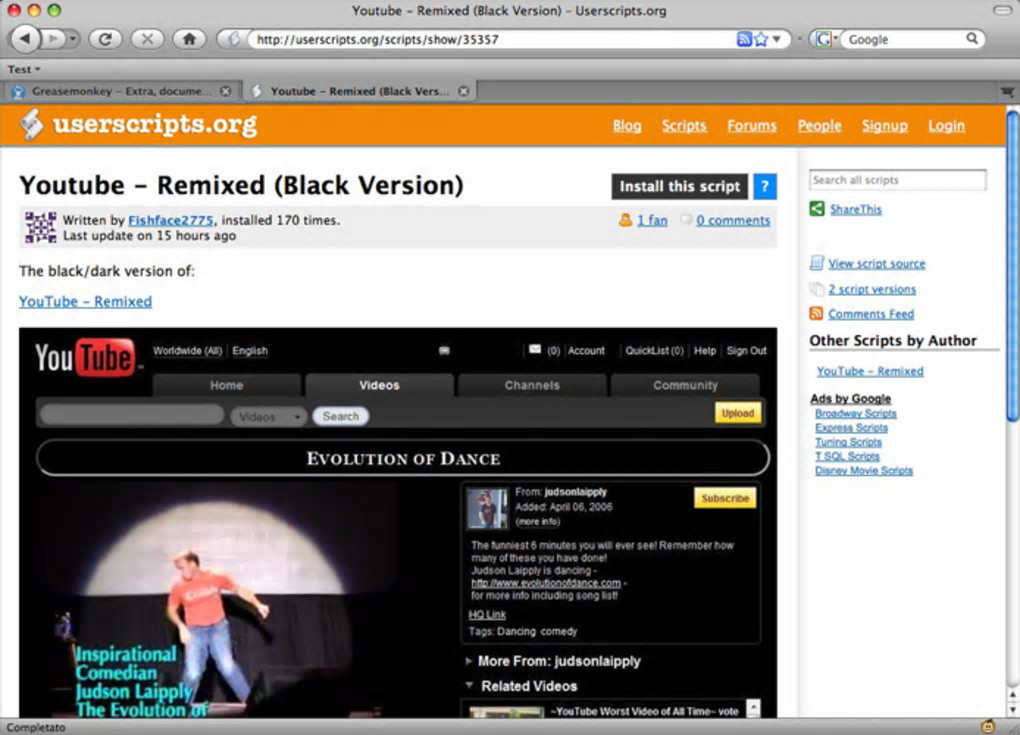The image size is (1020, 735).
Task: Open the 0 comments link
Action: (x=733, y=220)
